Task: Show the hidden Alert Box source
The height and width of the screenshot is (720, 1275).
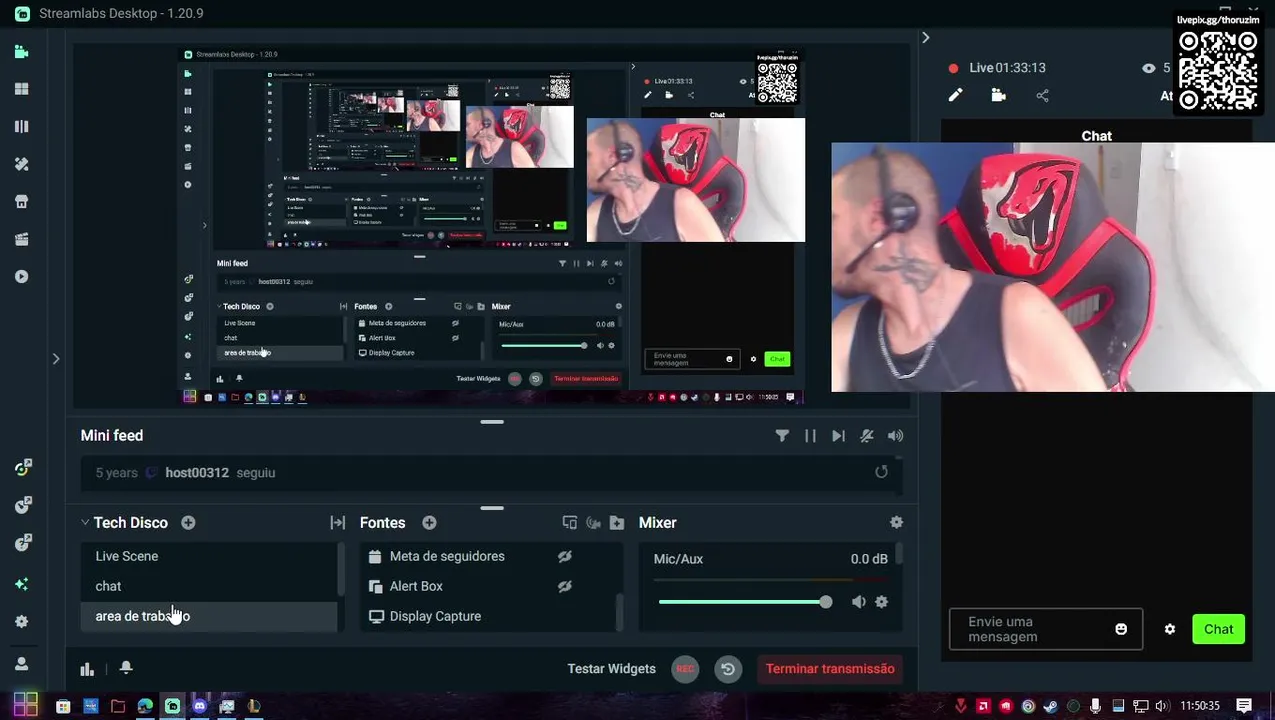Action: tap(565, 586)
